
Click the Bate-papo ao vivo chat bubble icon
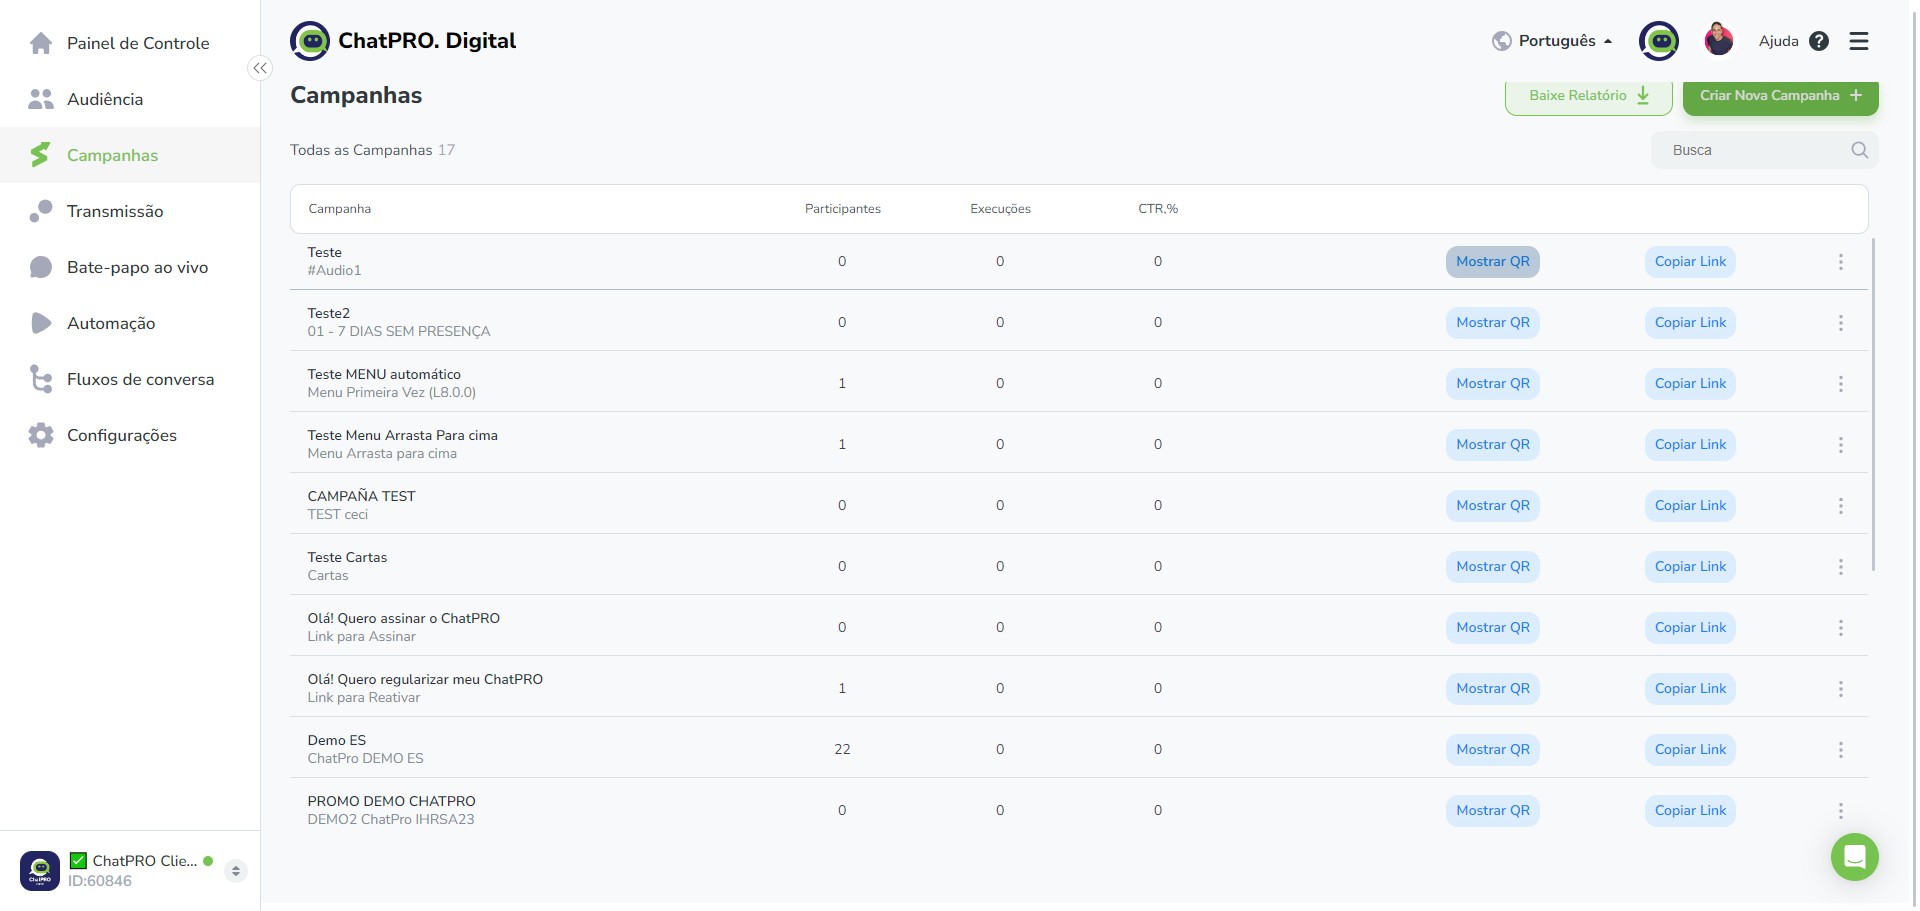[41, 267]
